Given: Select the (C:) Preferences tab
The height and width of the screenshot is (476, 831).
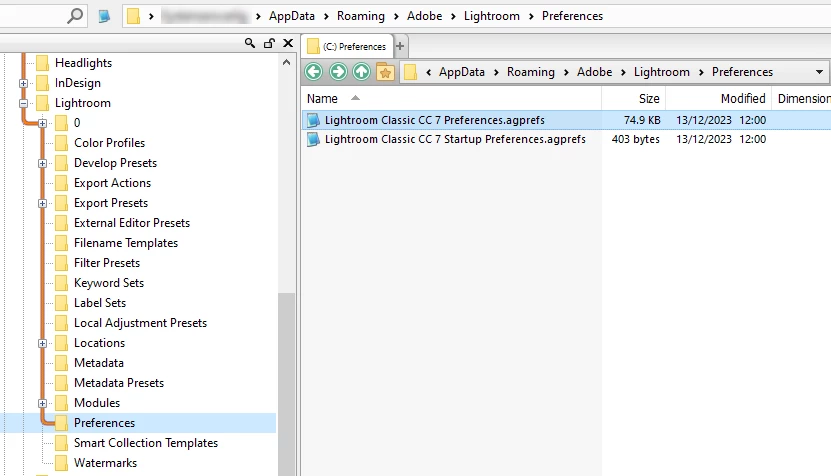Looking at the screenshot, I should pos(348,46).
